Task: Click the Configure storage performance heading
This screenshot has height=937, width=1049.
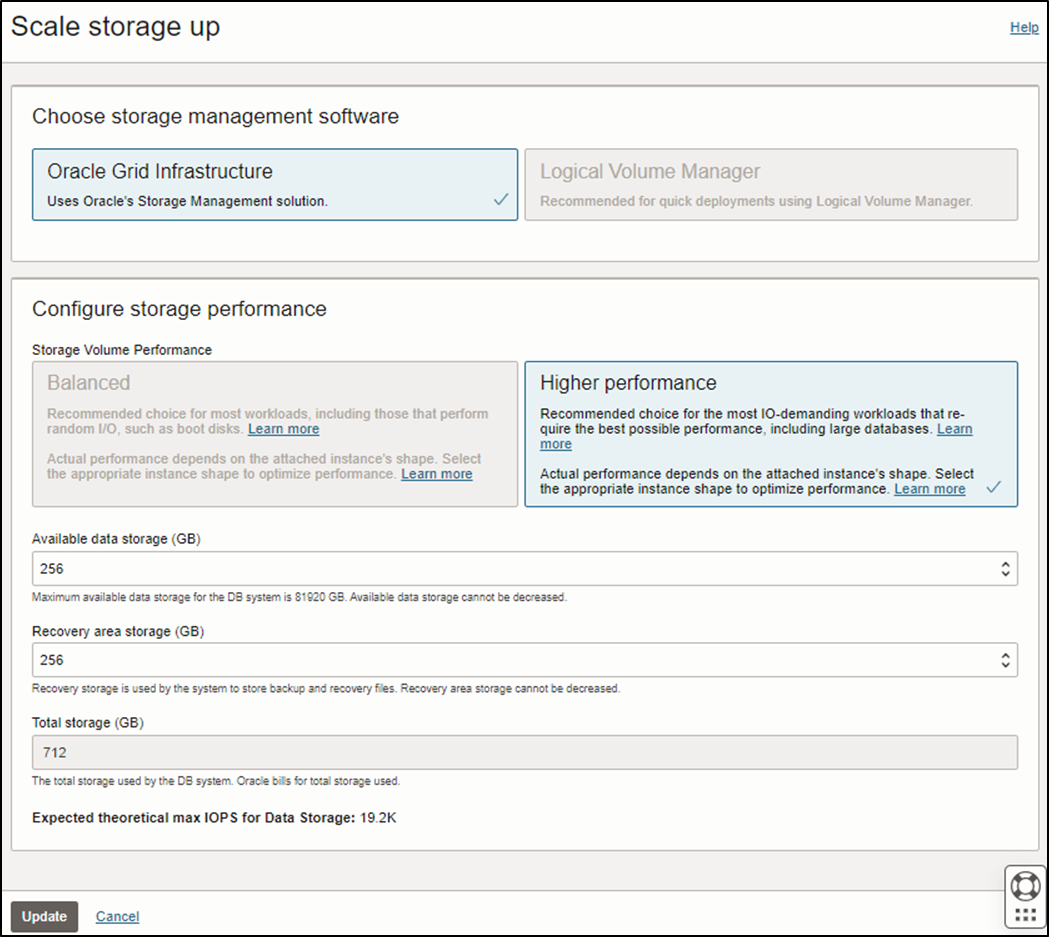Action: click(x=179, y=309)
